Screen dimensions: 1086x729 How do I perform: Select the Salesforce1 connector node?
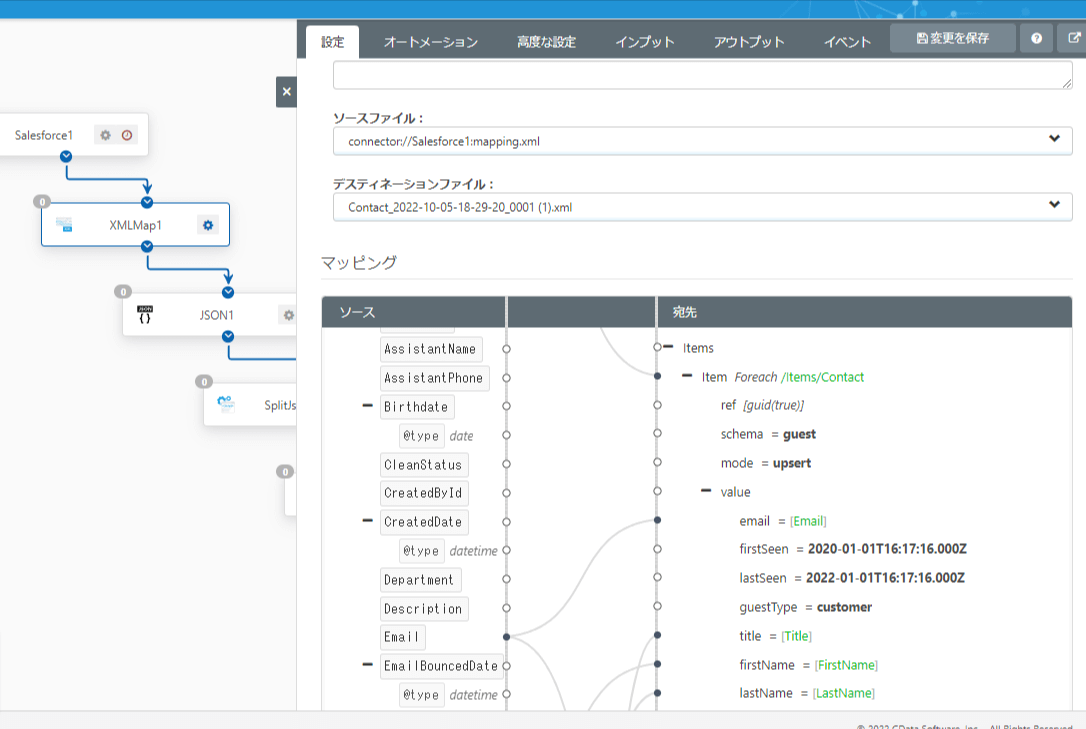coord(74,135)
